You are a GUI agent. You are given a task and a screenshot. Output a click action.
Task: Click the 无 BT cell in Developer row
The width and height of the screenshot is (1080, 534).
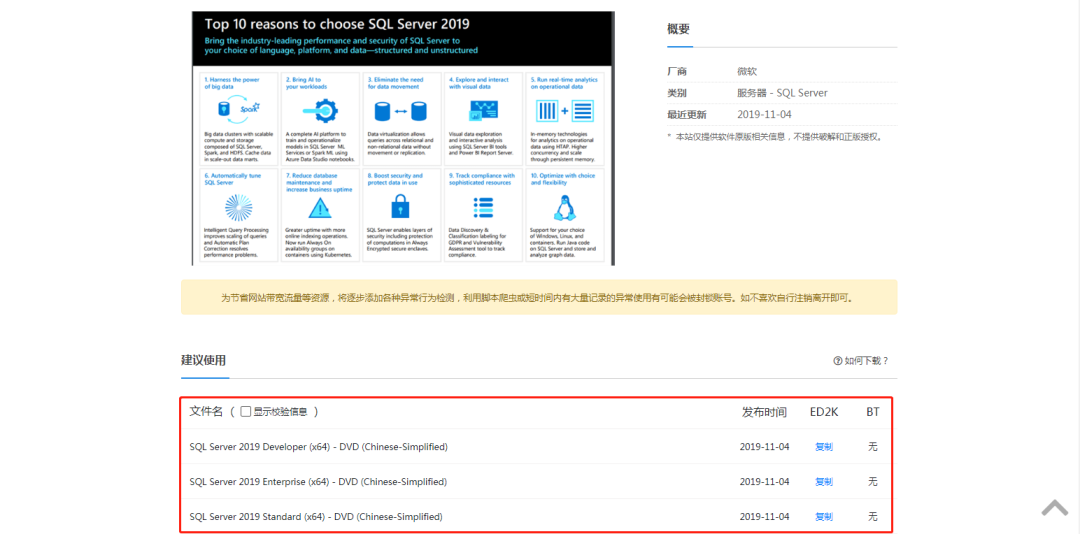(873, 446)
